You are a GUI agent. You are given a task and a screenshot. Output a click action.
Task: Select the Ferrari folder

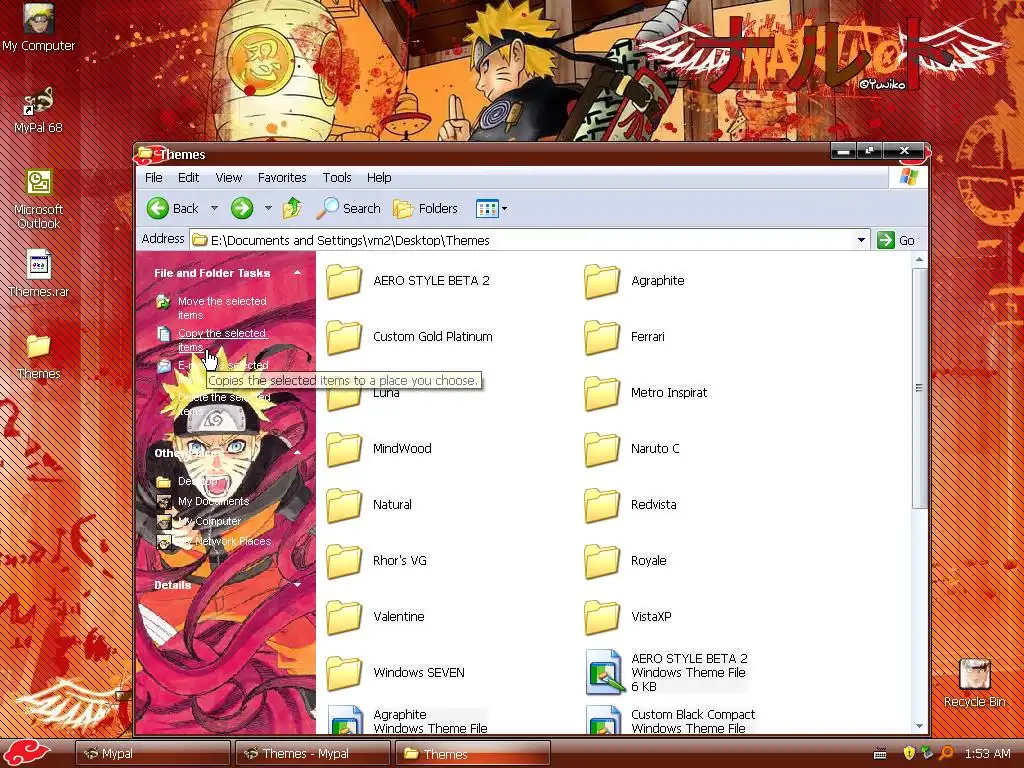[x=624, y=337]
